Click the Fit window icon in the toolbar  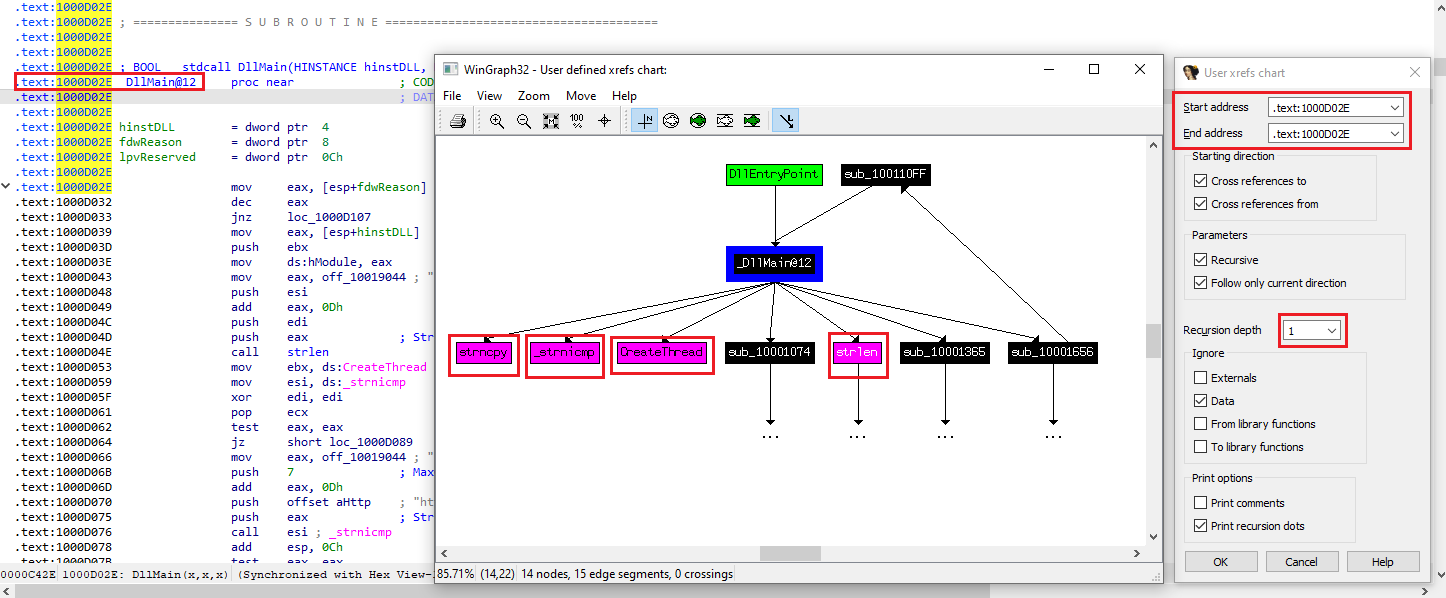pyautogui.click(x=550, y=121)
